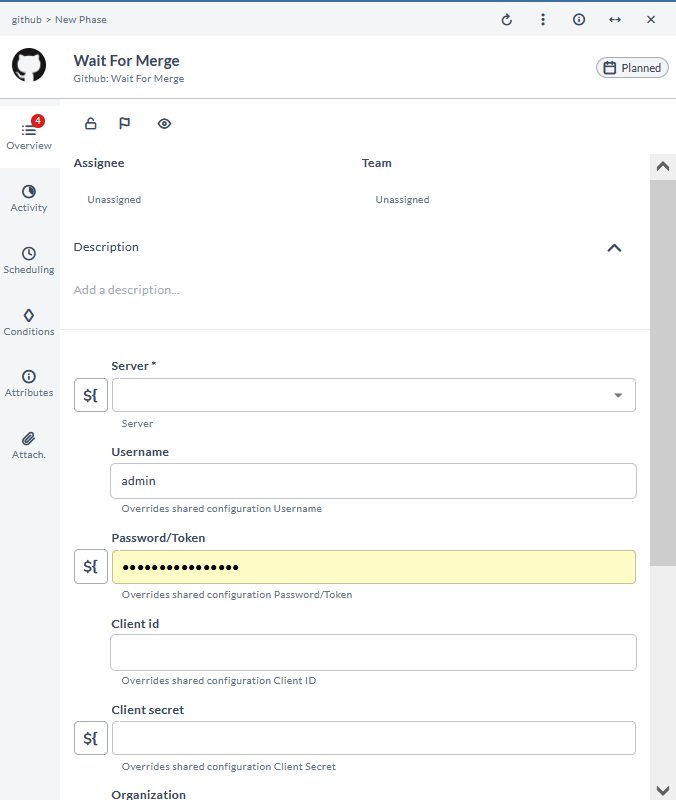Click Unassigned under Assignee
The height and width of the screenshot is (800, 676).
tap(114, 200)
